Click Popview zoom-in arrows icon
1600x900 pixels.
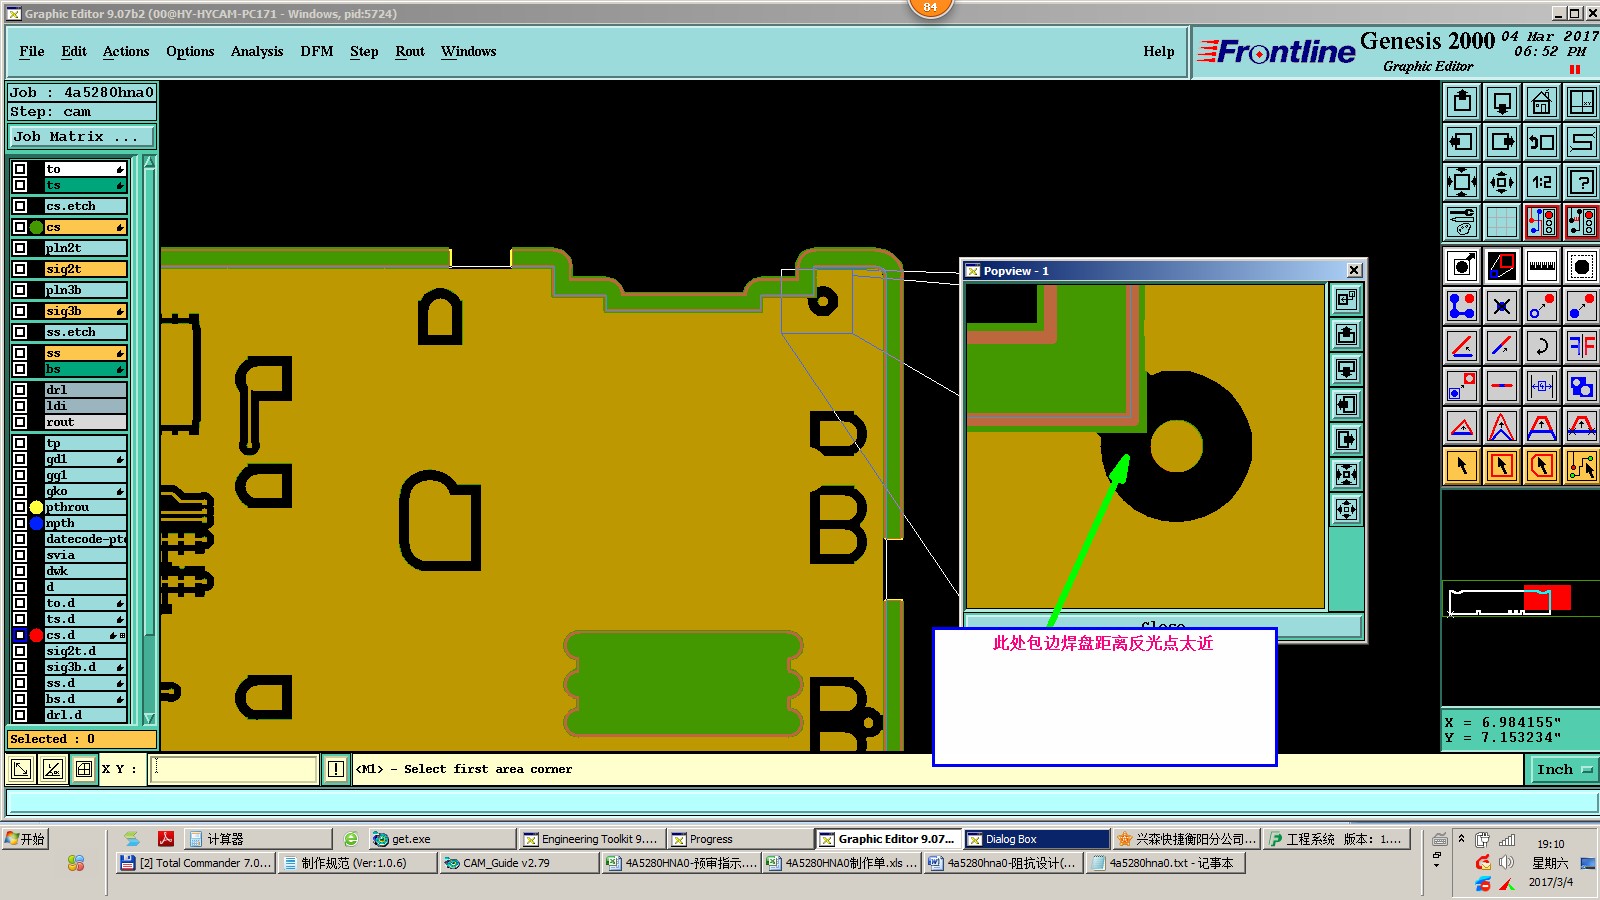pyautogui.click(x=1346, y=510)
